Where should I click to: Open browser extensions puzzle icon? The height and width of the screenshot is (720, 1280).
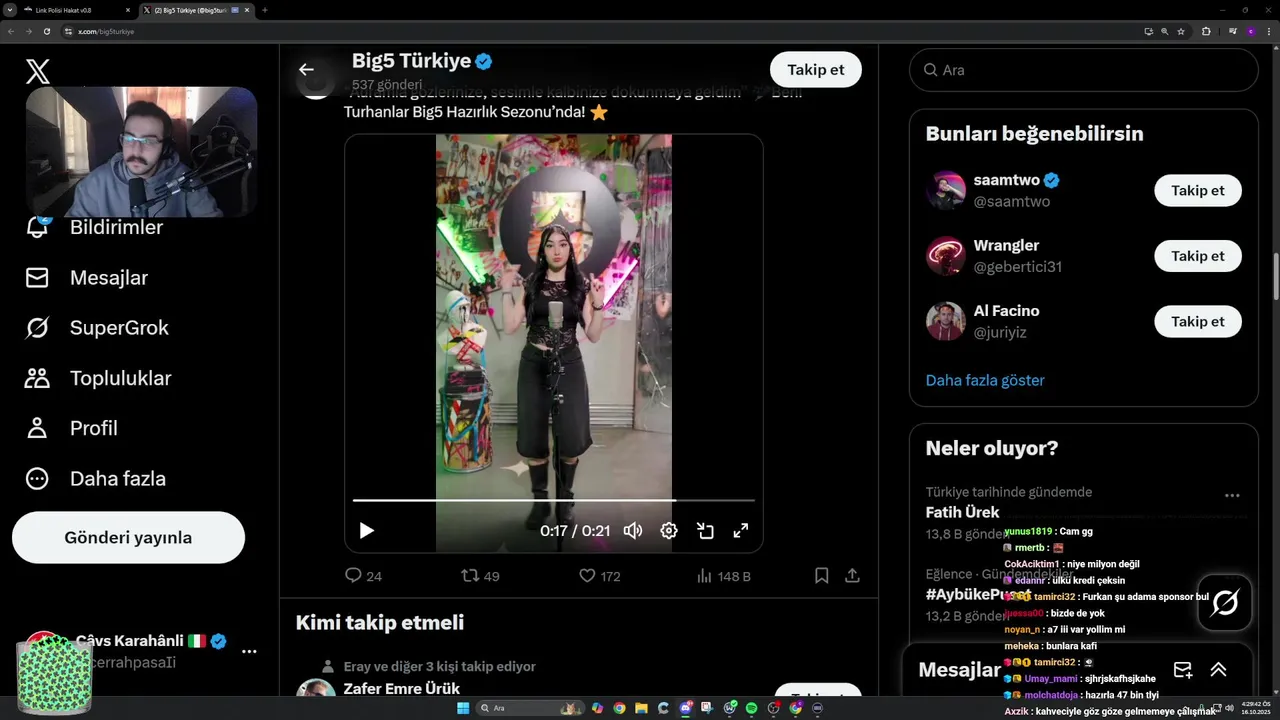(1206, 31)
